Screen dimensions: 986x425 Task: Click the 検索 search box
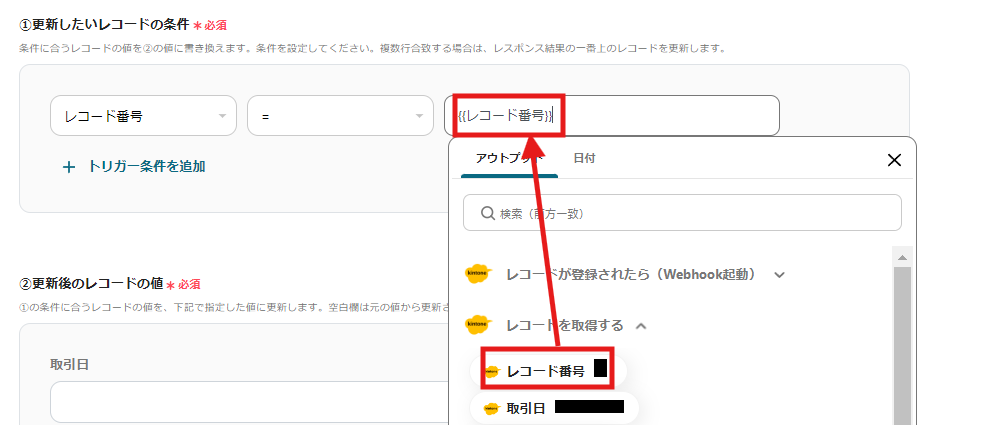click(682, 212)
